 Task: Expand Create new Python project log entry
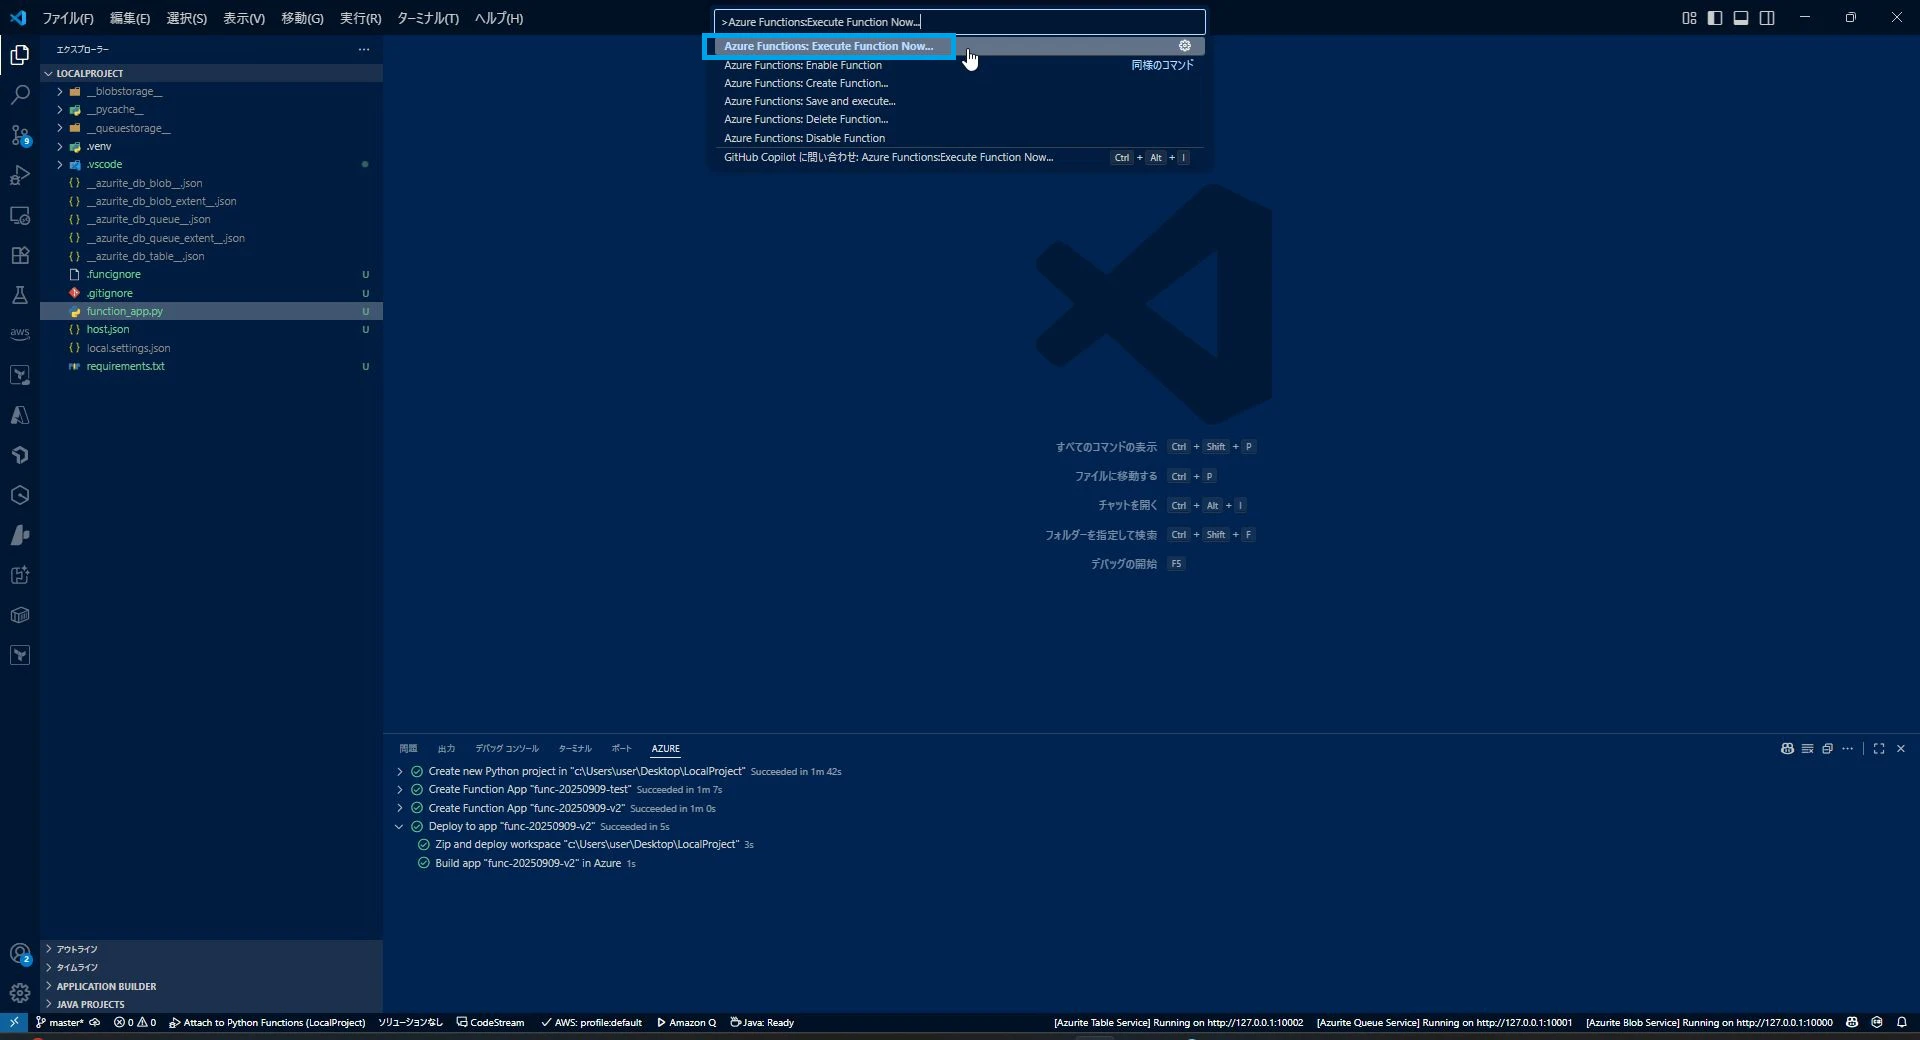(399, 772)
